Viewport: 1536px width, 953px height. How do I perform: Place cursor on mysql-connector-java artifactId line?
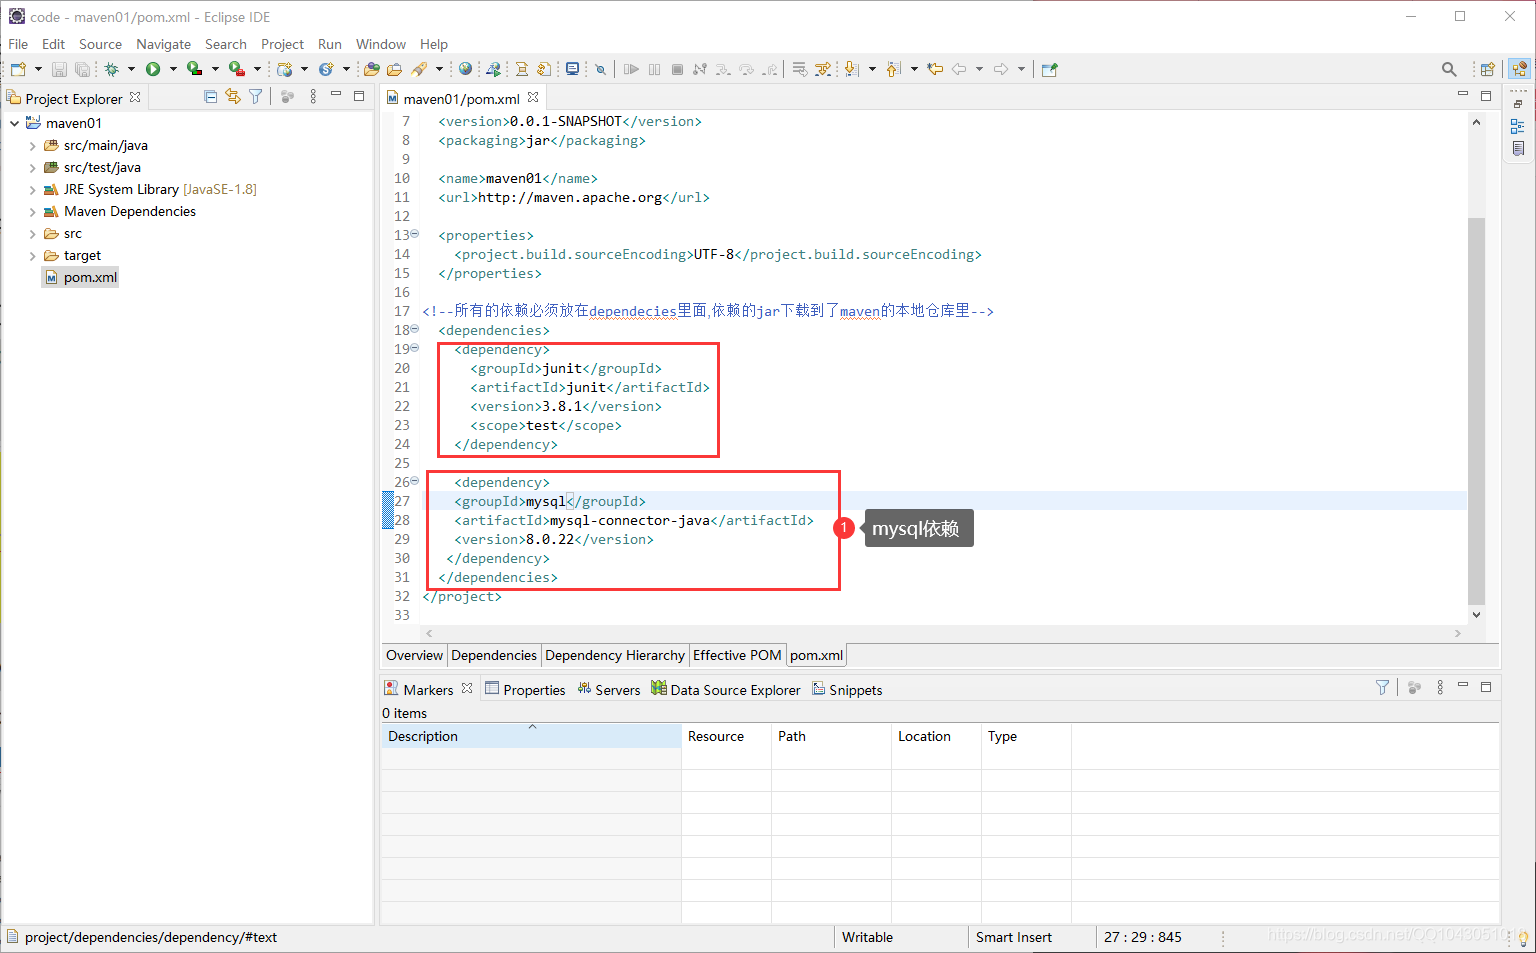pyautogui.click(x=633, y=520)
